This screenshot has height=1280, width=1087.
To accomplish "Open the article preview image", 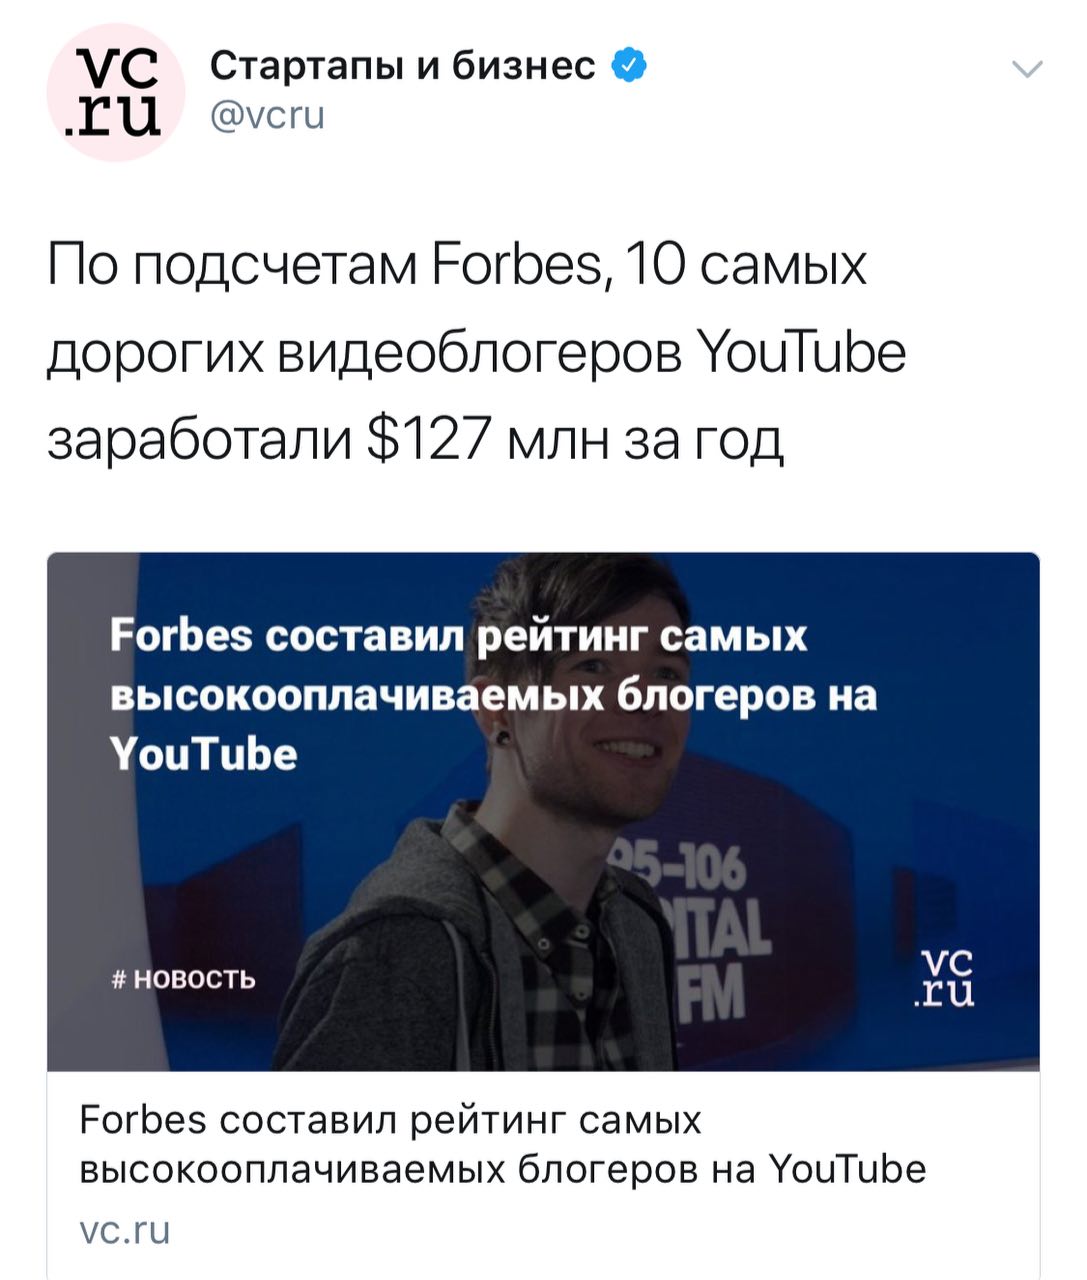I will tap(543, 811).
